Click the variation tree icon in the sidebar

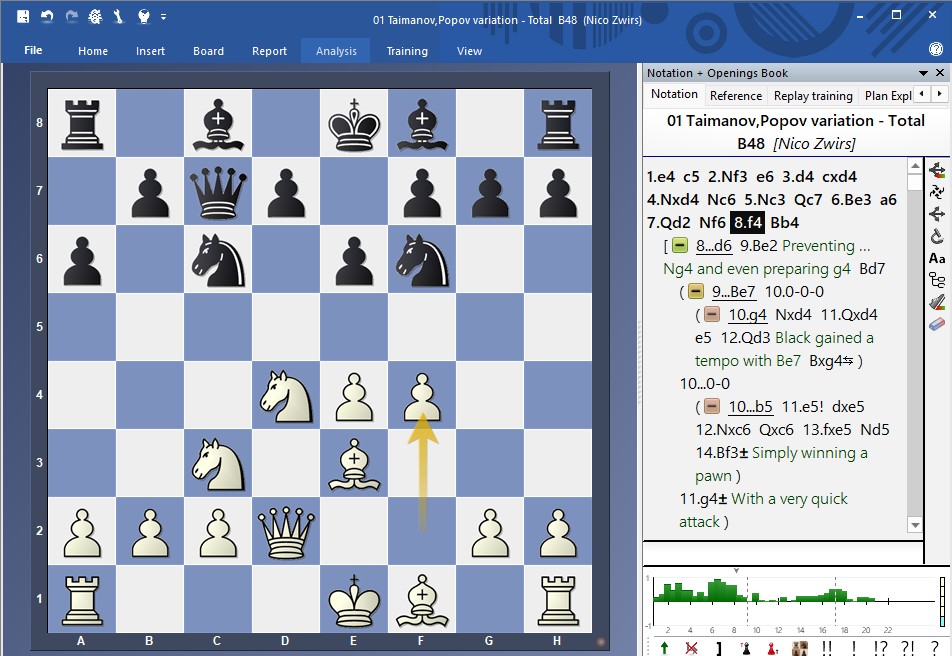point(937,280)
